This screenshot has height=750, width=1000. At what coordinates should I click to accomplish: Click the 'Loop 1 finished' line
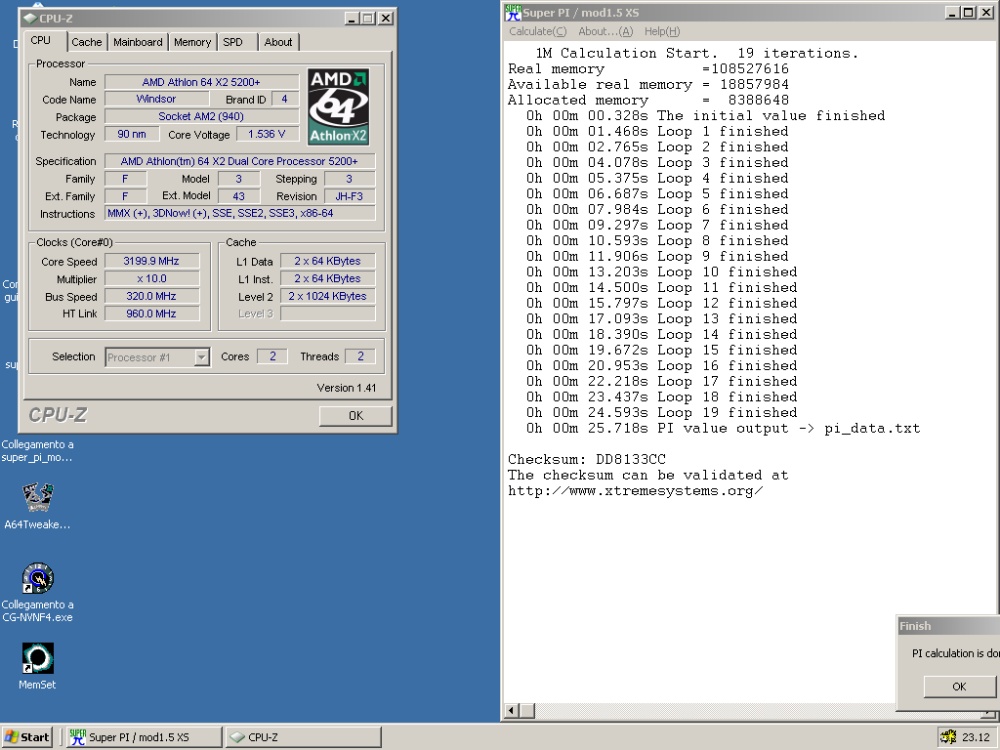click(657, 131)
